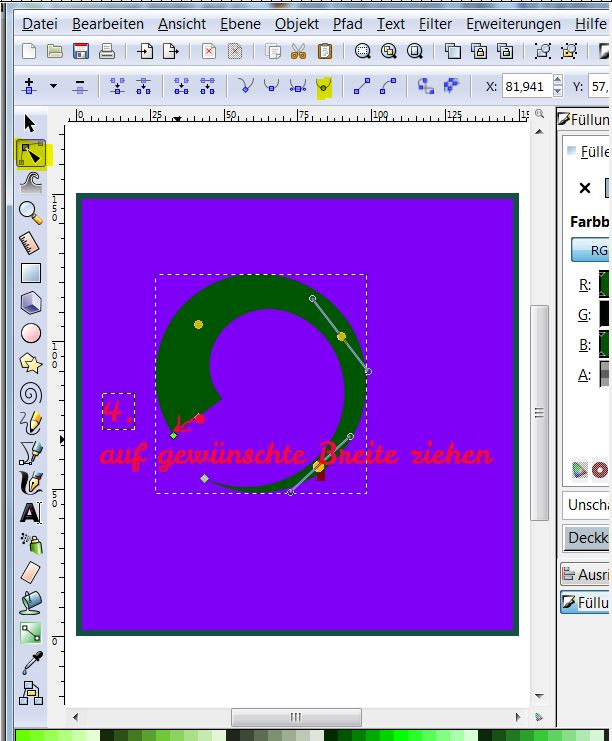Collapse the Füllung panel header
Screen dimensions: 612x741
(x=584, y=120)
